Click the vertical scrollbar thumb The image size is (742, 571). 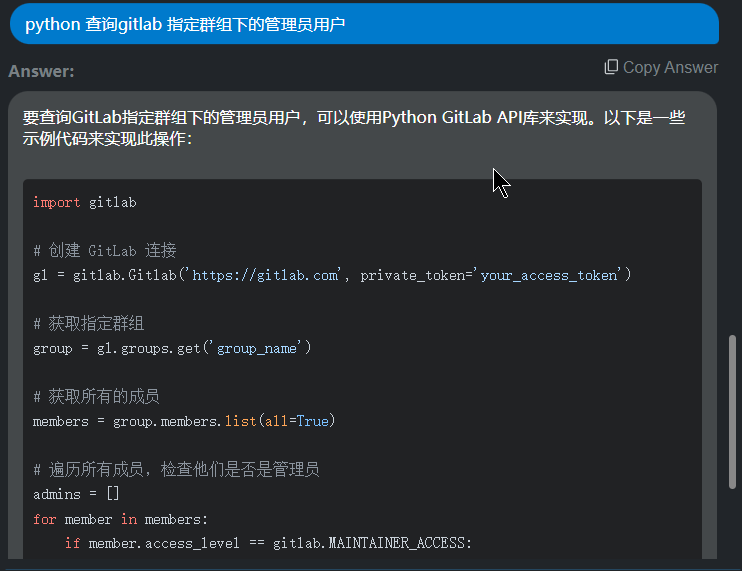732,412
